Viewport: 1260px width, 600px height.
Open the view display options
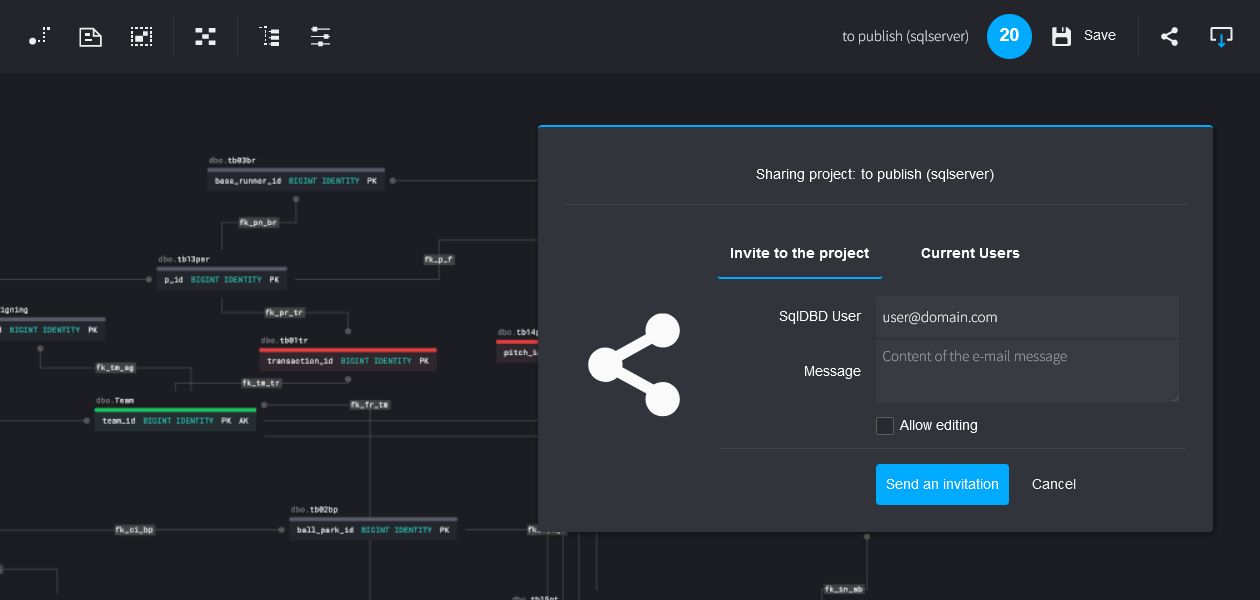320,36
